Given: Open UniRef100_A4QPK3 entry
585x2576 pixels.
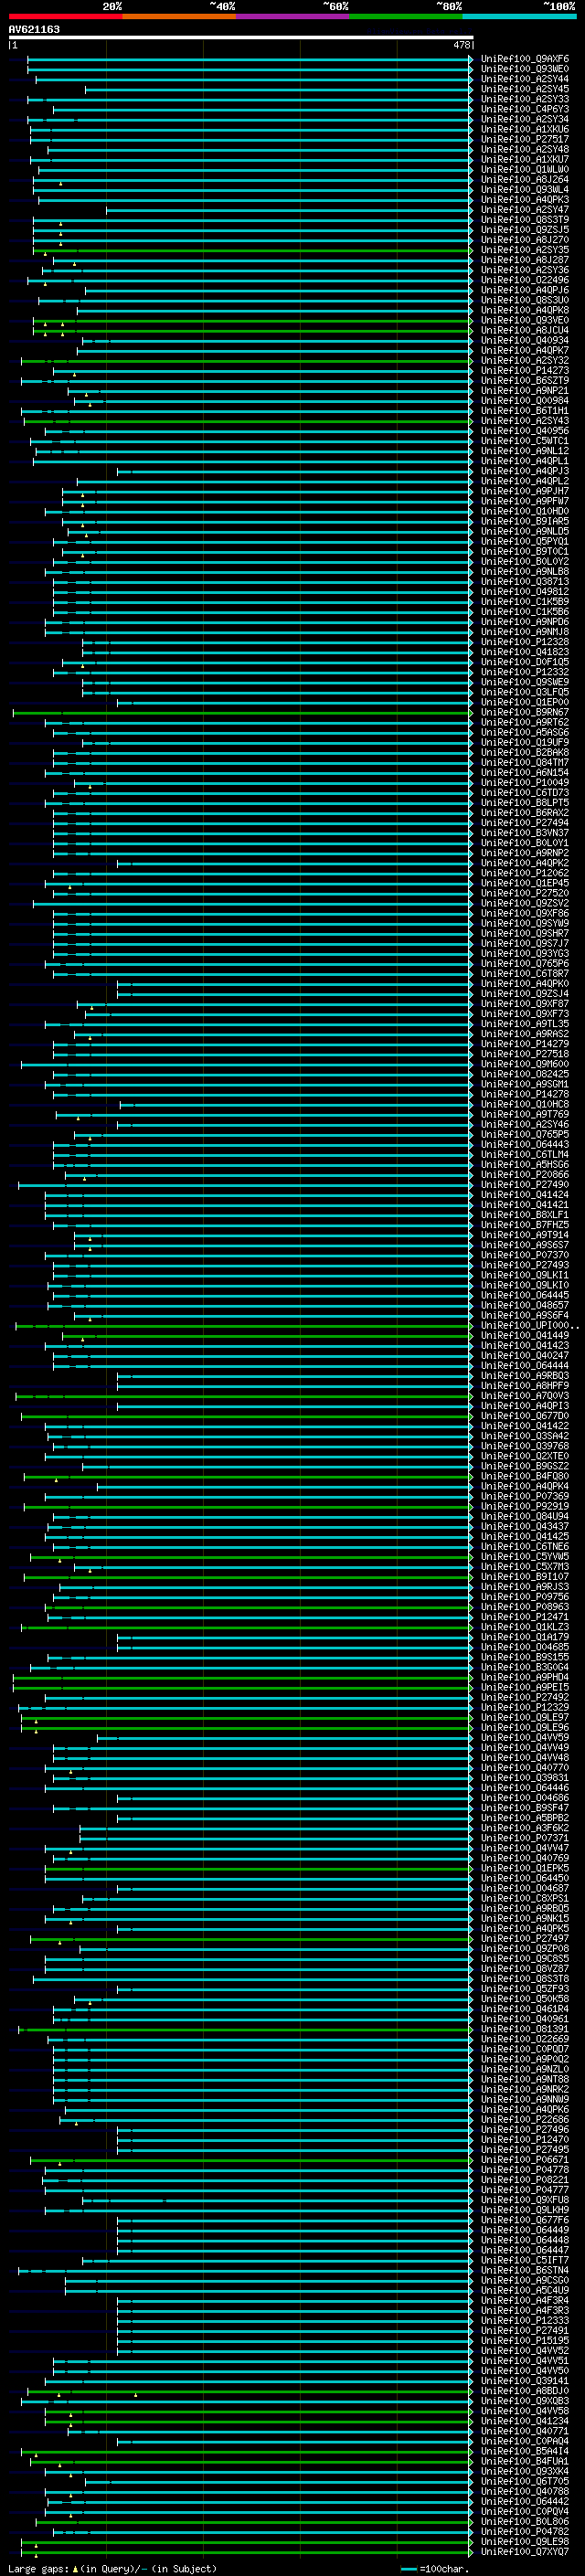Looking at the screenshot, I should [525, 199].
